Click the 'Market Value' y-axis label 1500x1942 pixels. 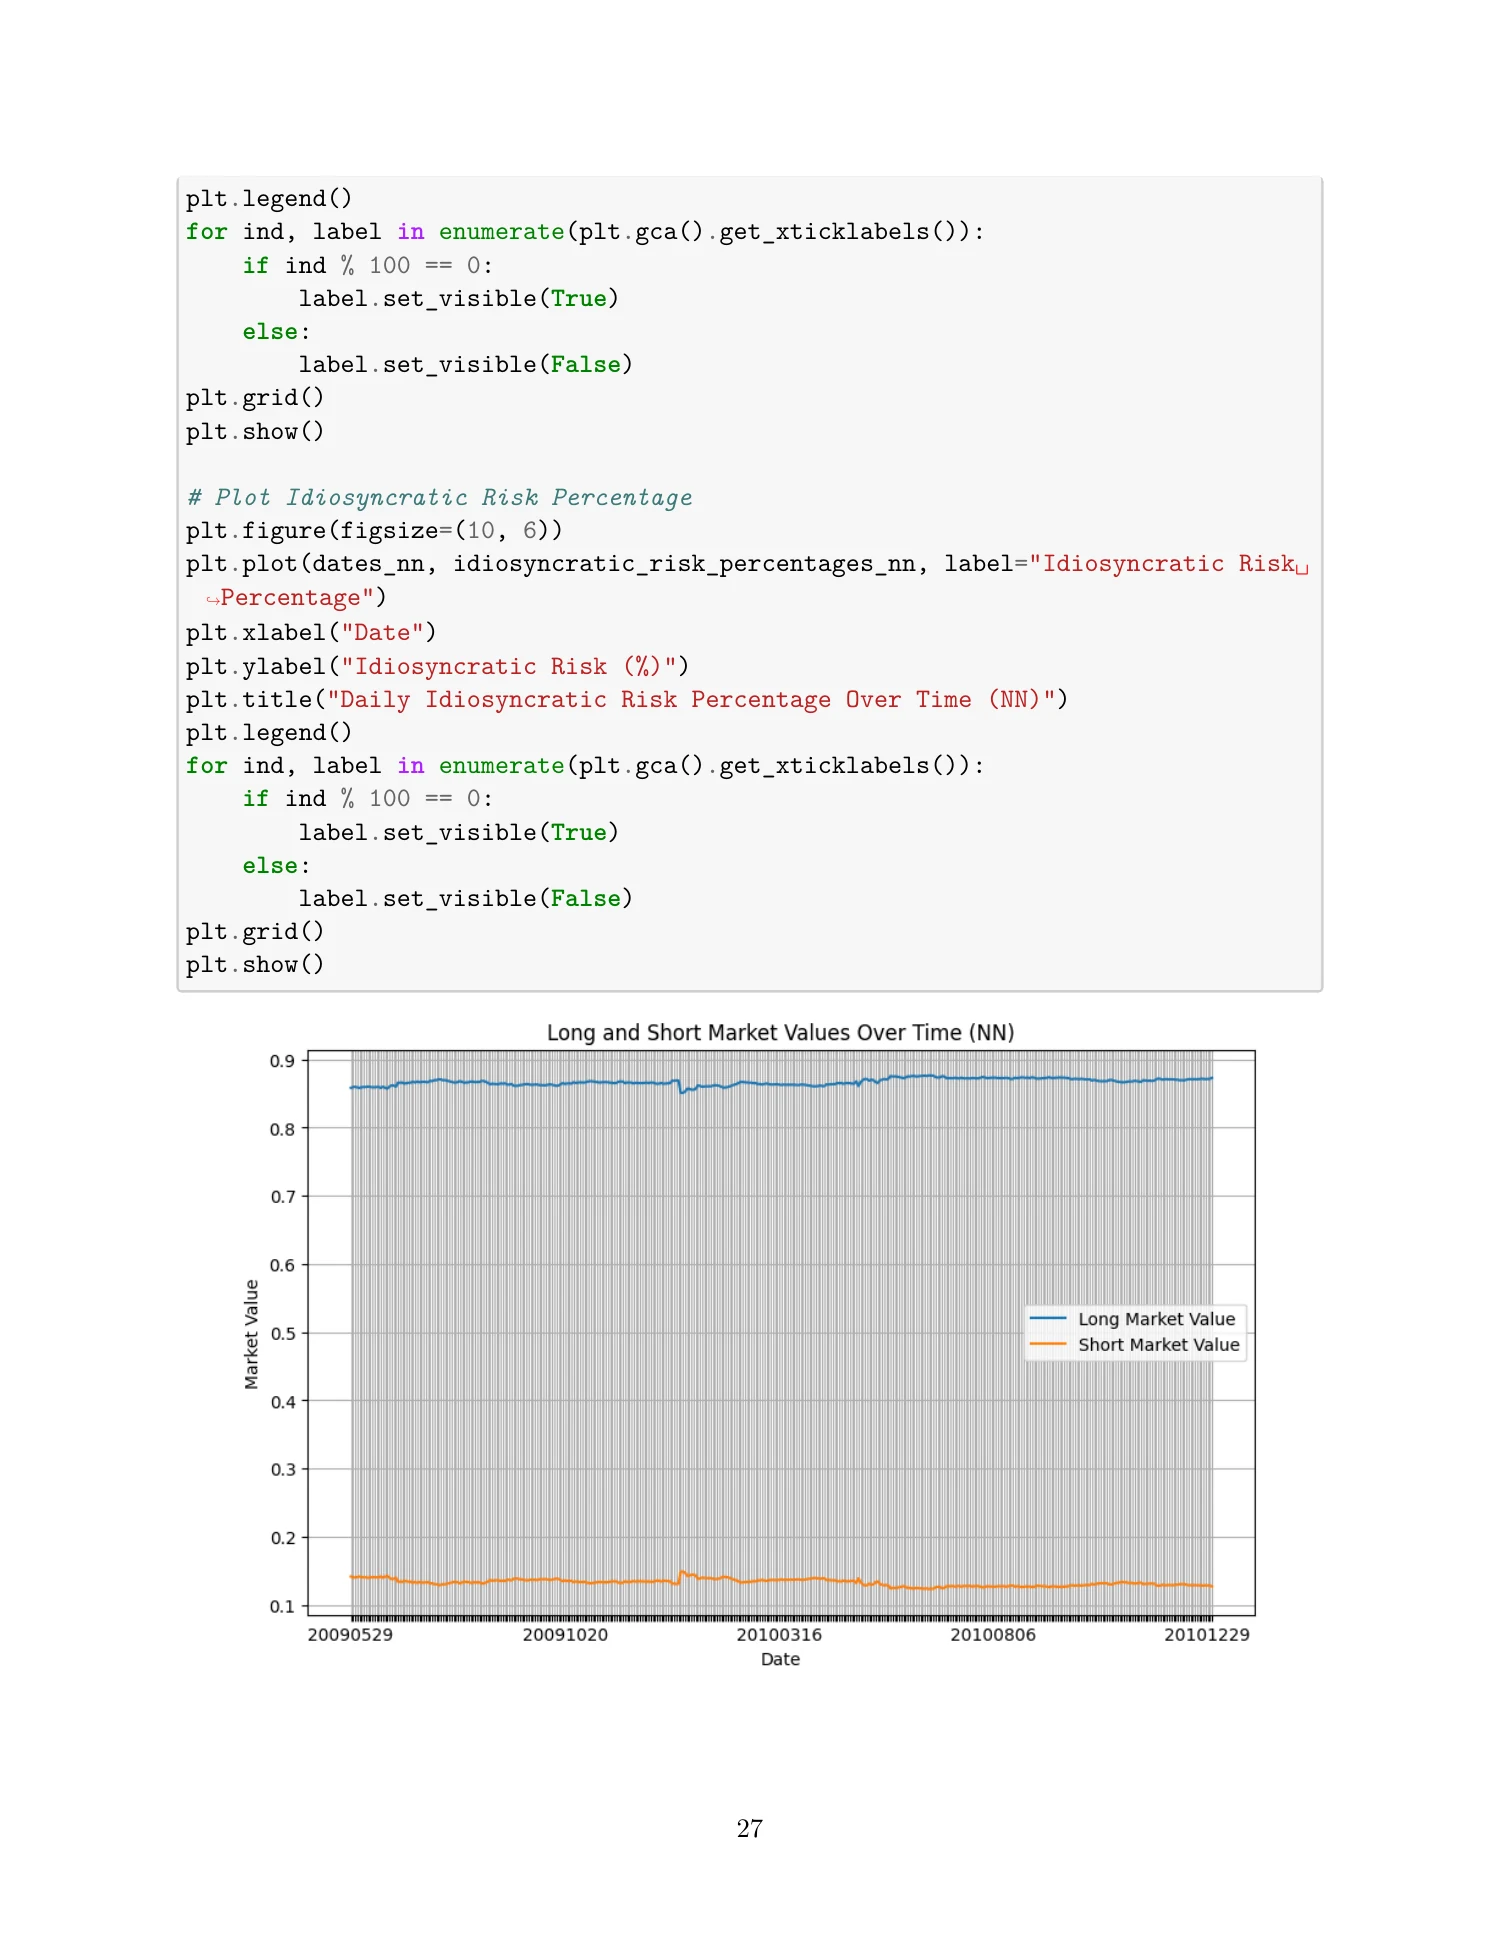click(x=251, y=1334)
